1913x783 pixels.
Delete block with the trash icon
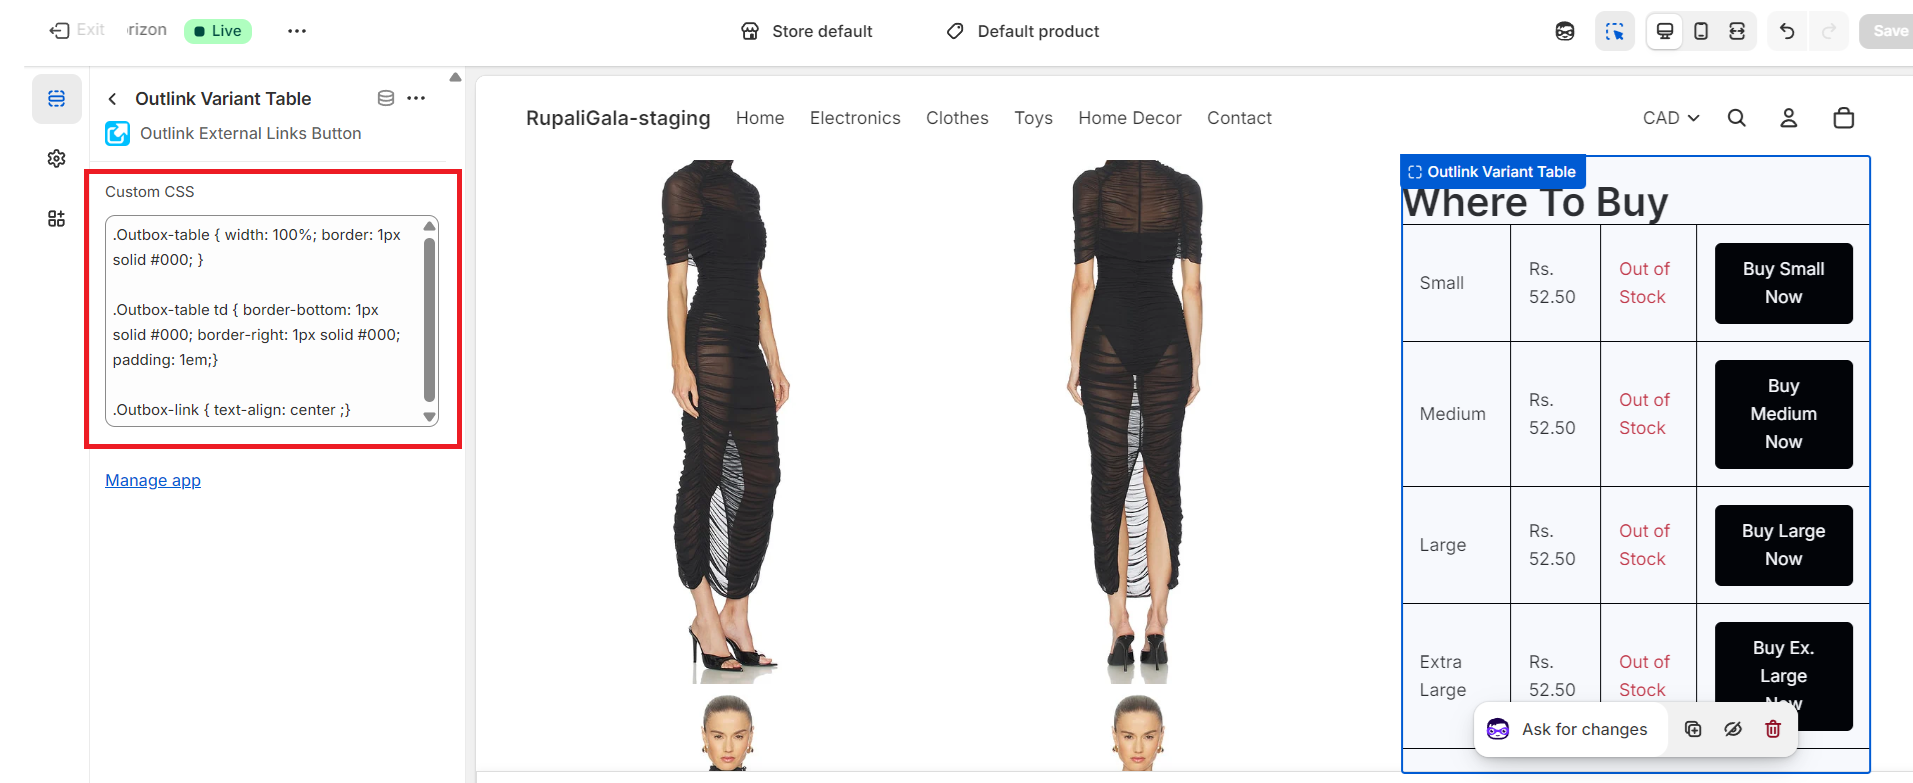coord(1773,729)
